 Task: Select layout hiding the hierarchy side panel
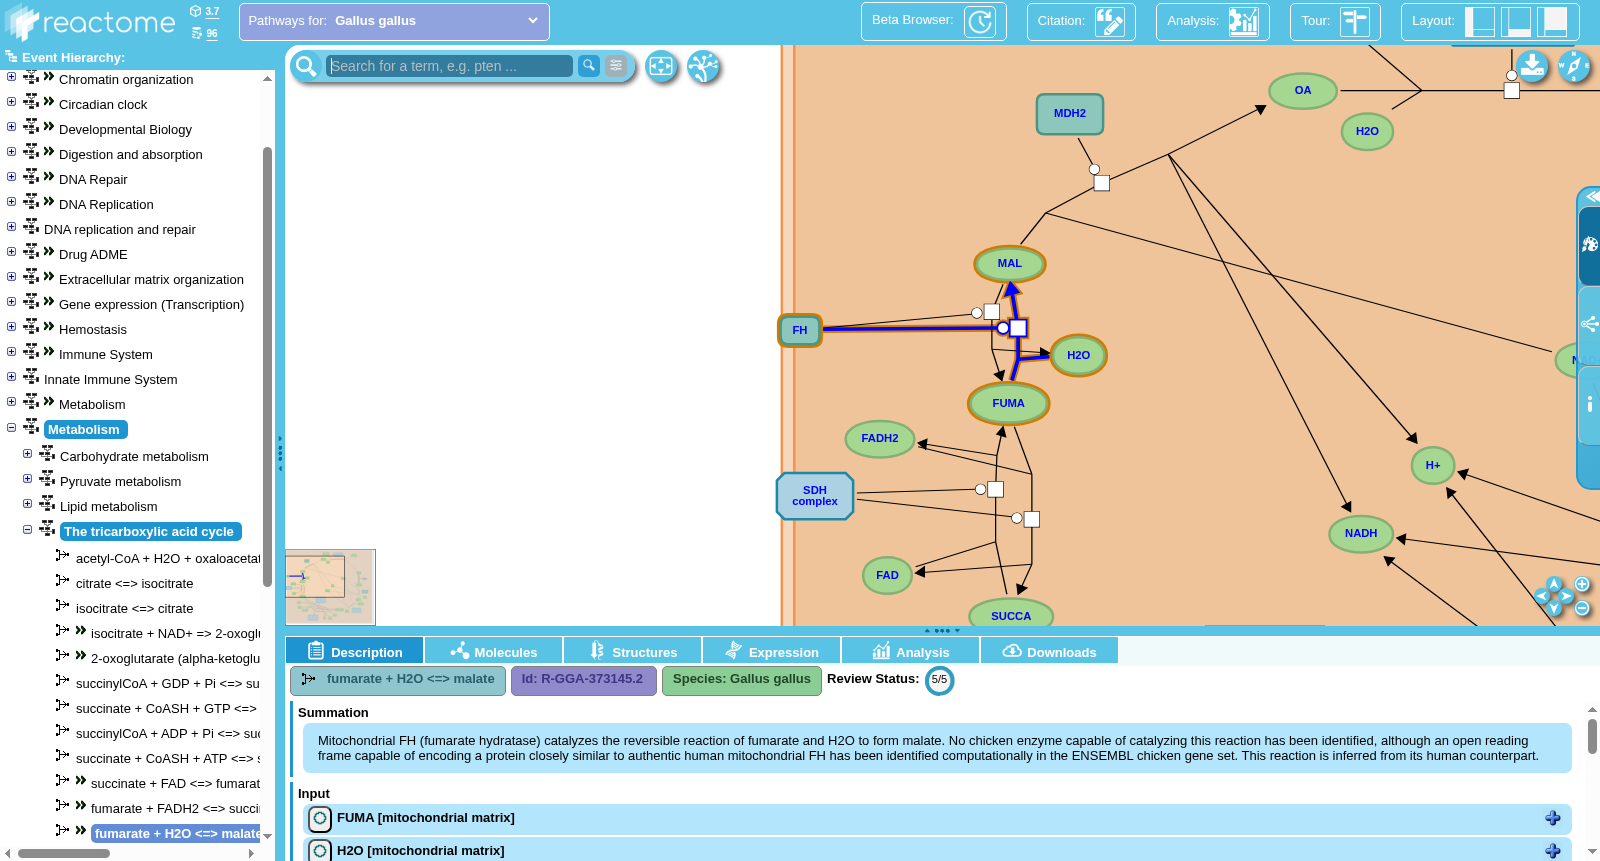pos(1479,21)
